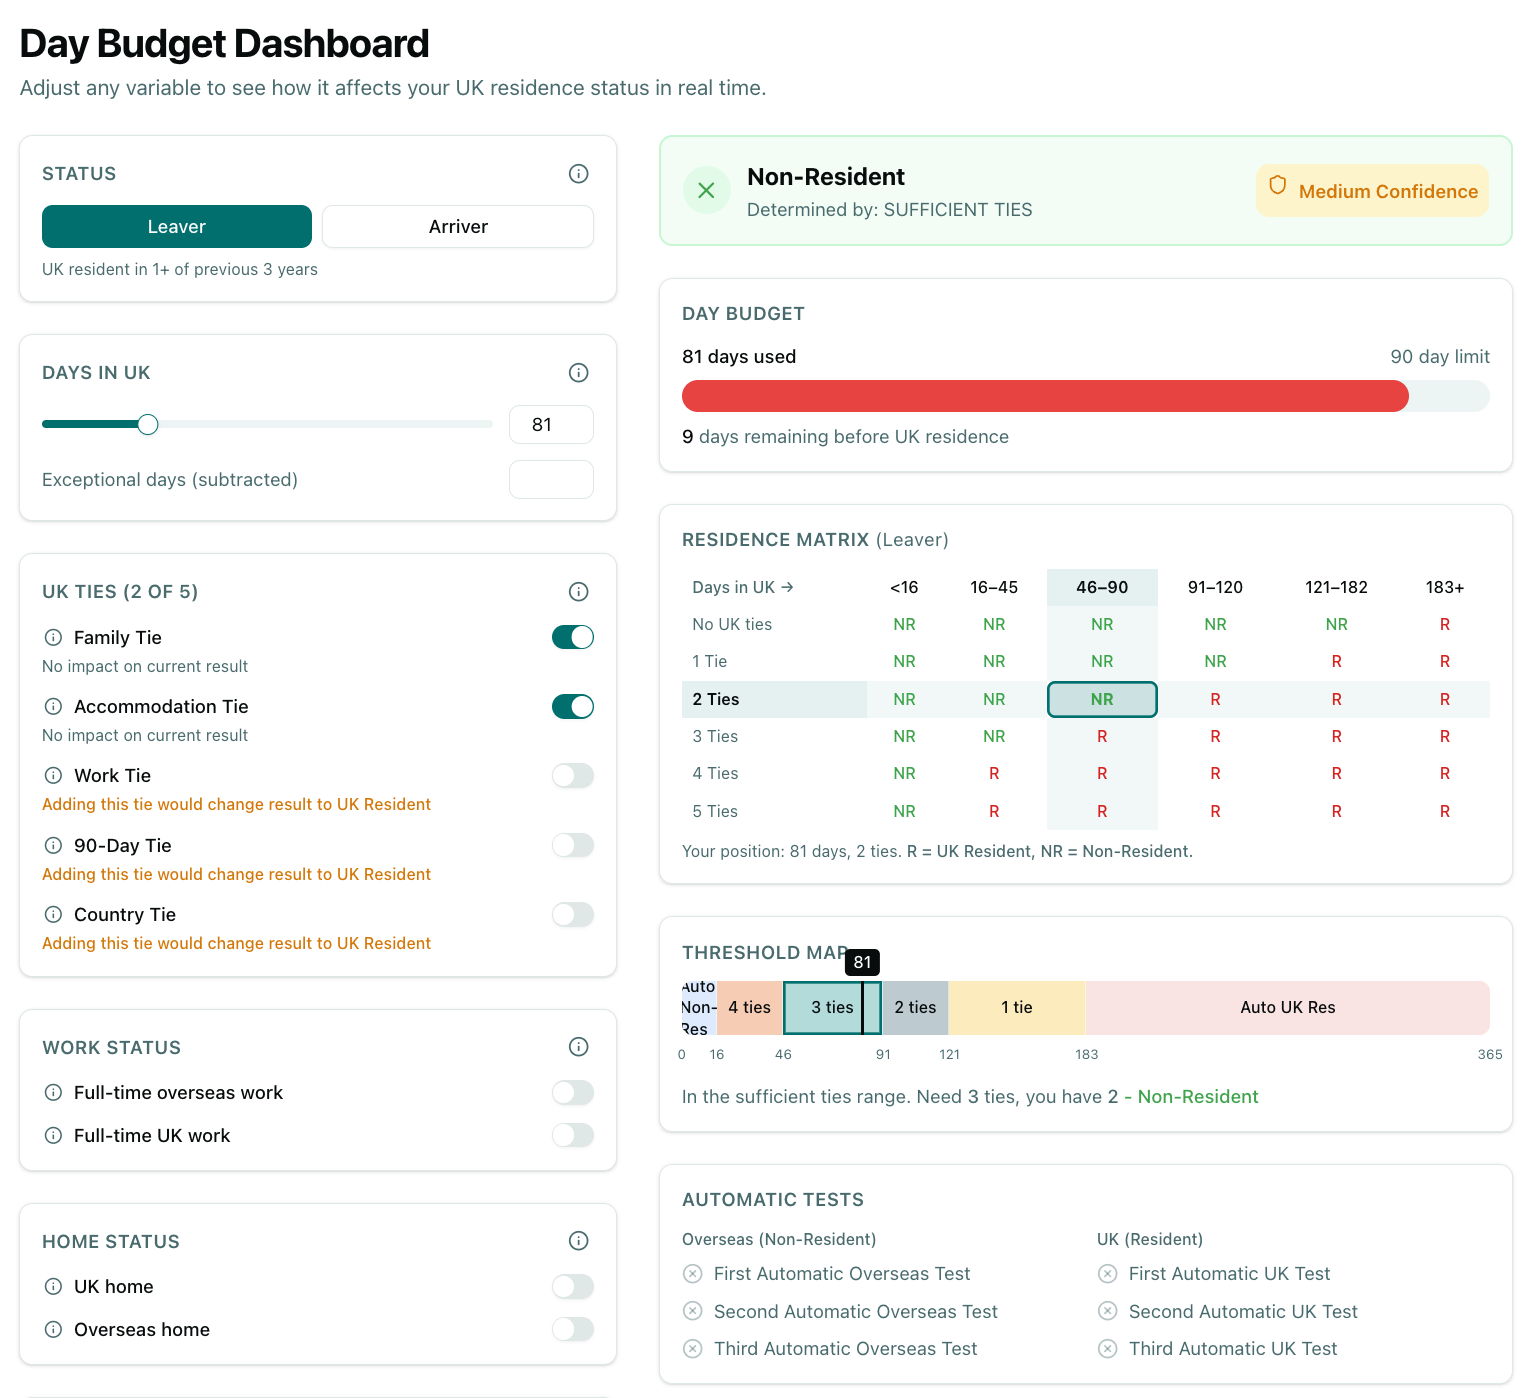
Task: Disable the Accommodation Tie toggle
Action: 572,706
